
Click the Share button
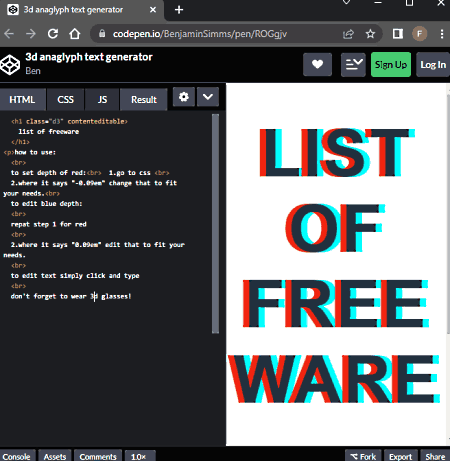click(x=435, y=456)
